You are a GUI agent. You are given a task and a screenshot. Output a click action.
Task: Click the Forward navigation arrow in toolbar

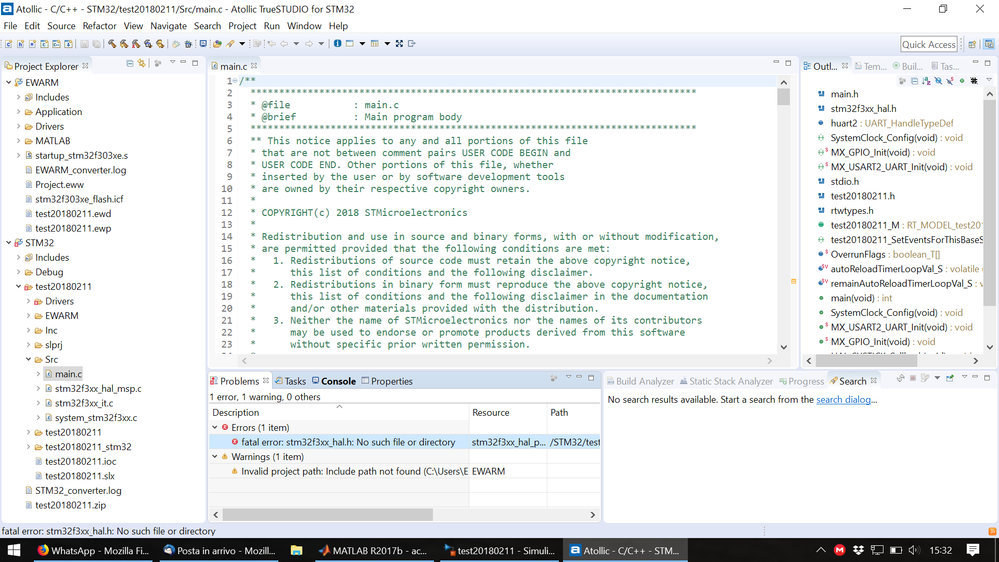309,44
